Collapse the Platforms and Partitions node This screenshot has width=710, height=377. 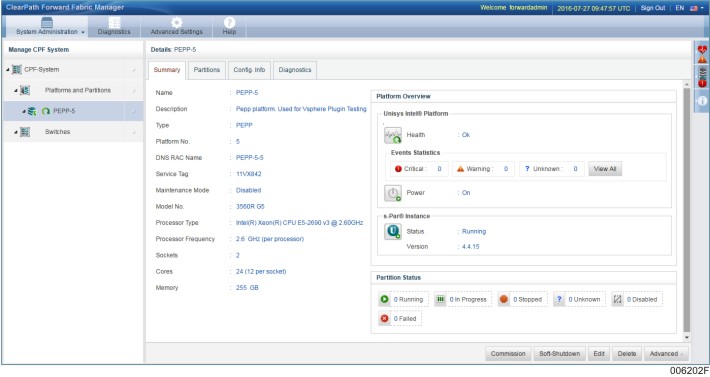[16, 91]
